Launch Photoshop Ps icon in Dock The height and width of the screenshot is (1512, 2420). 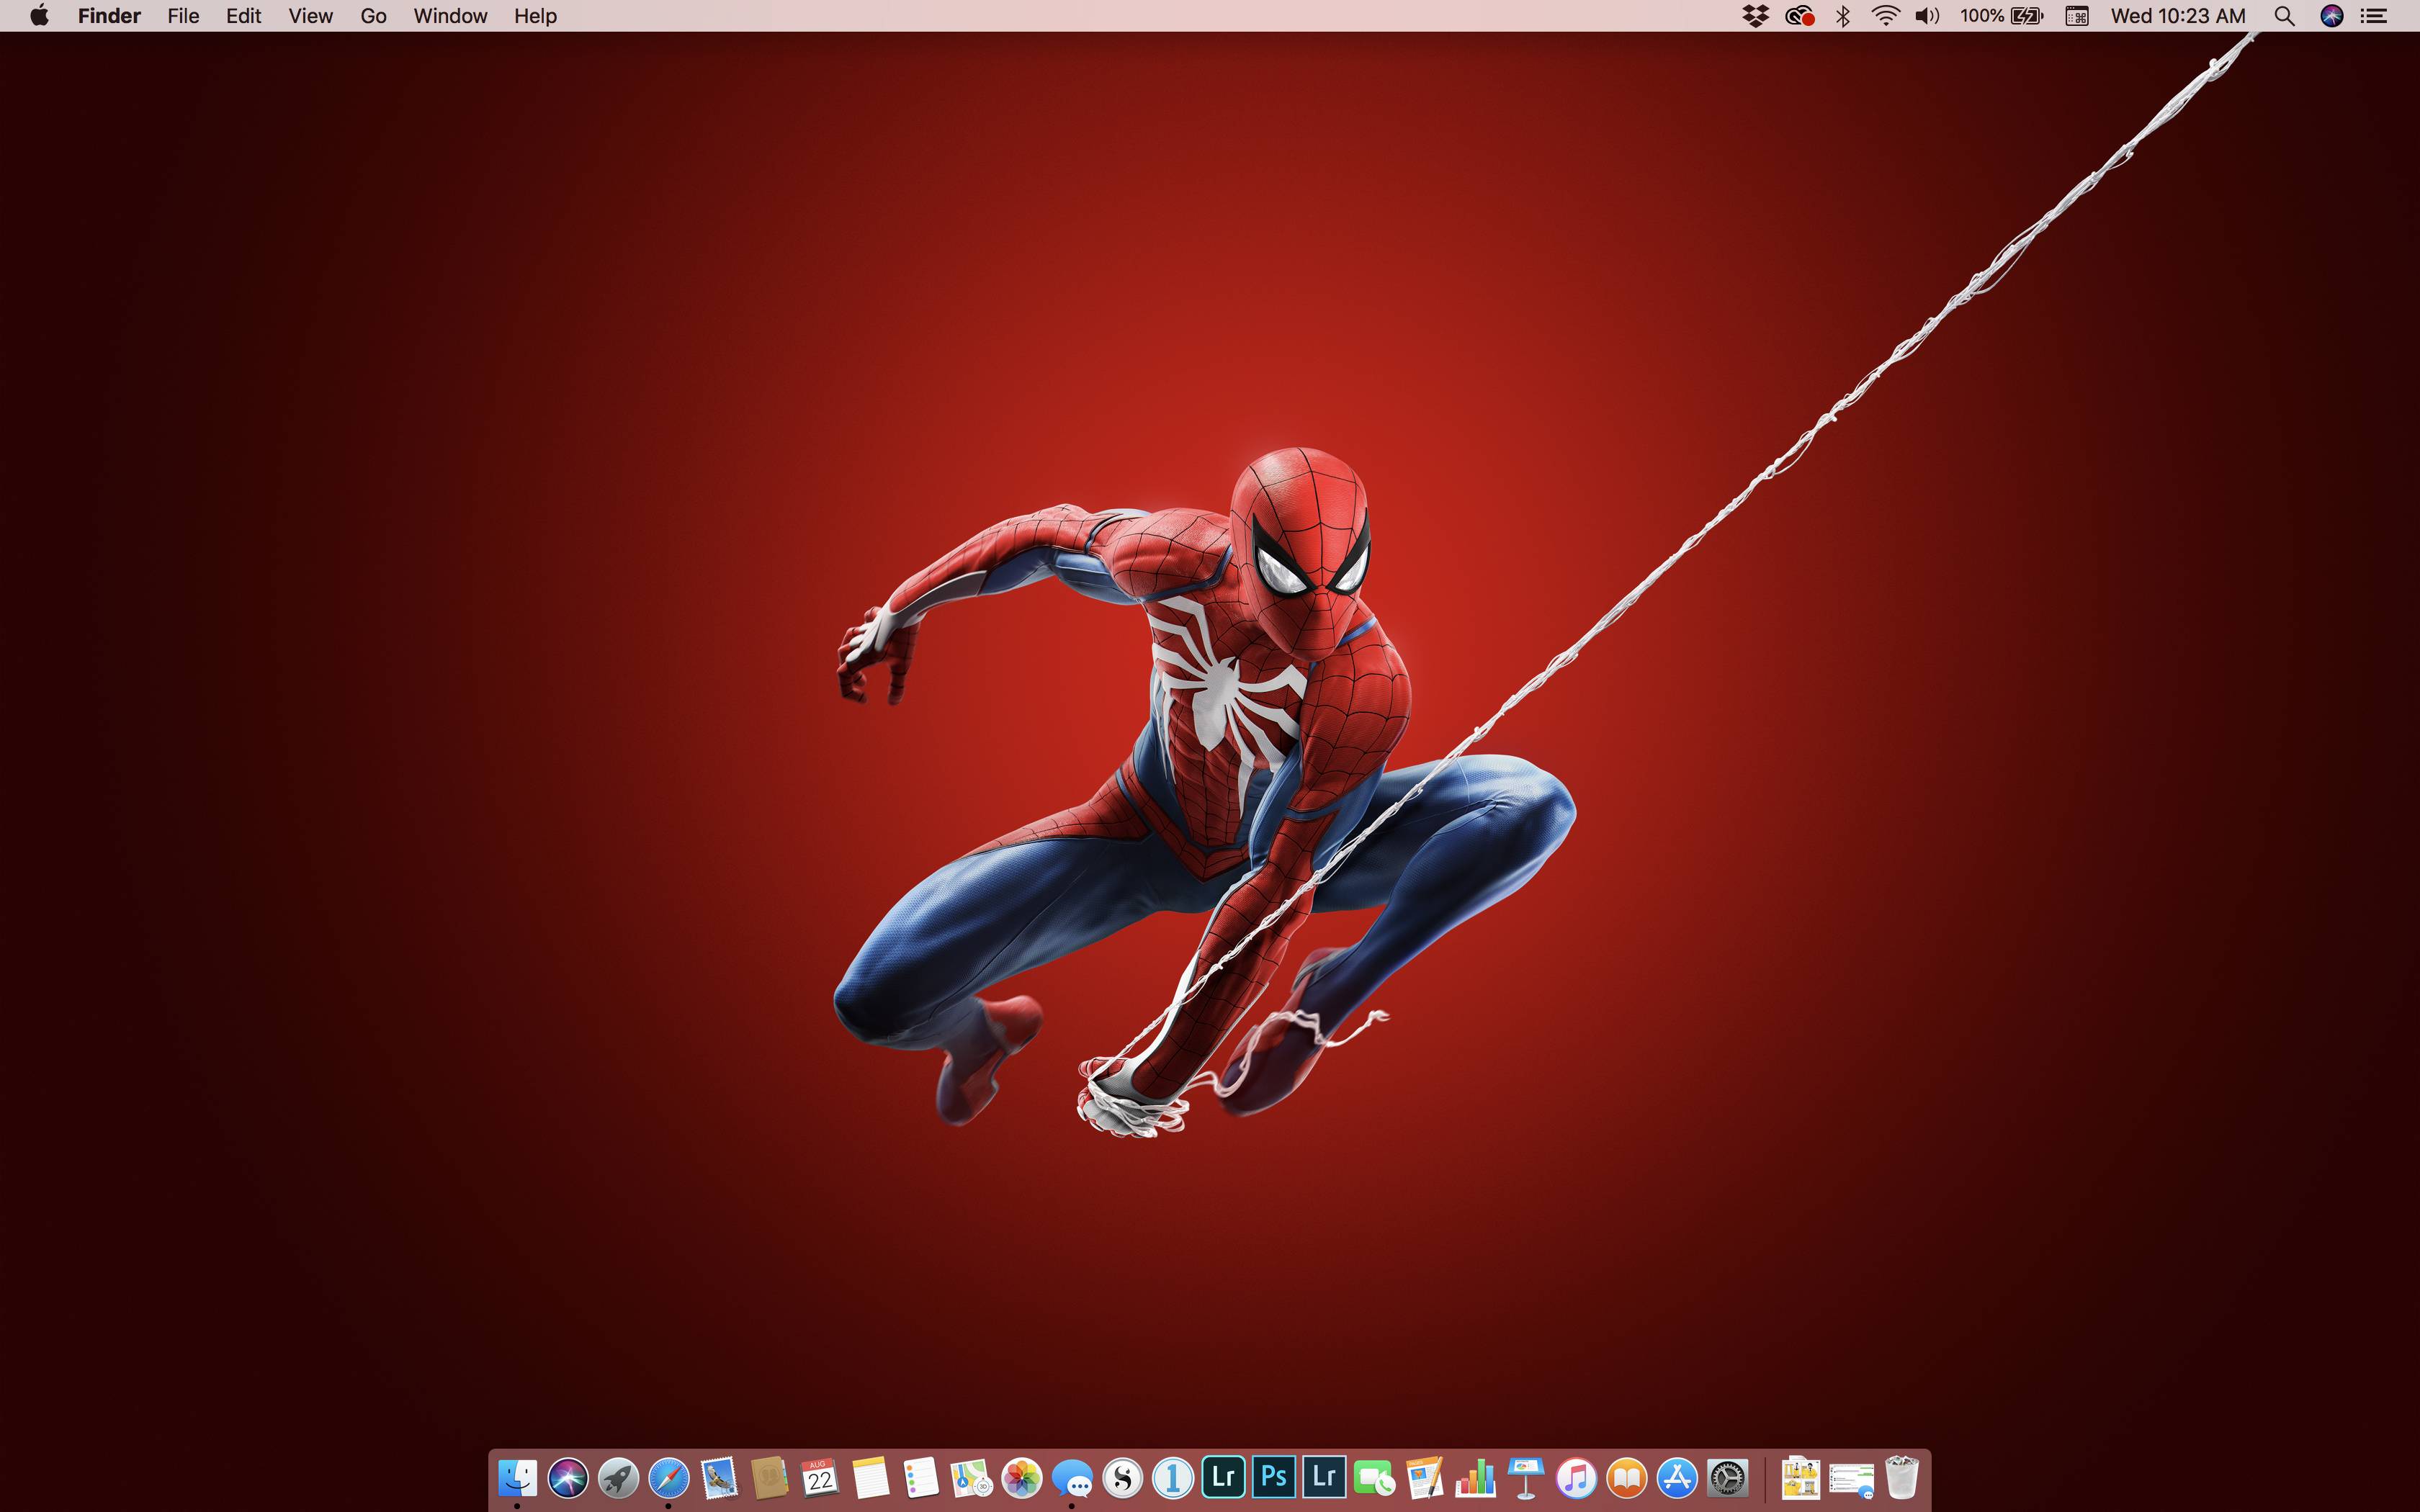point(1274,1476)
